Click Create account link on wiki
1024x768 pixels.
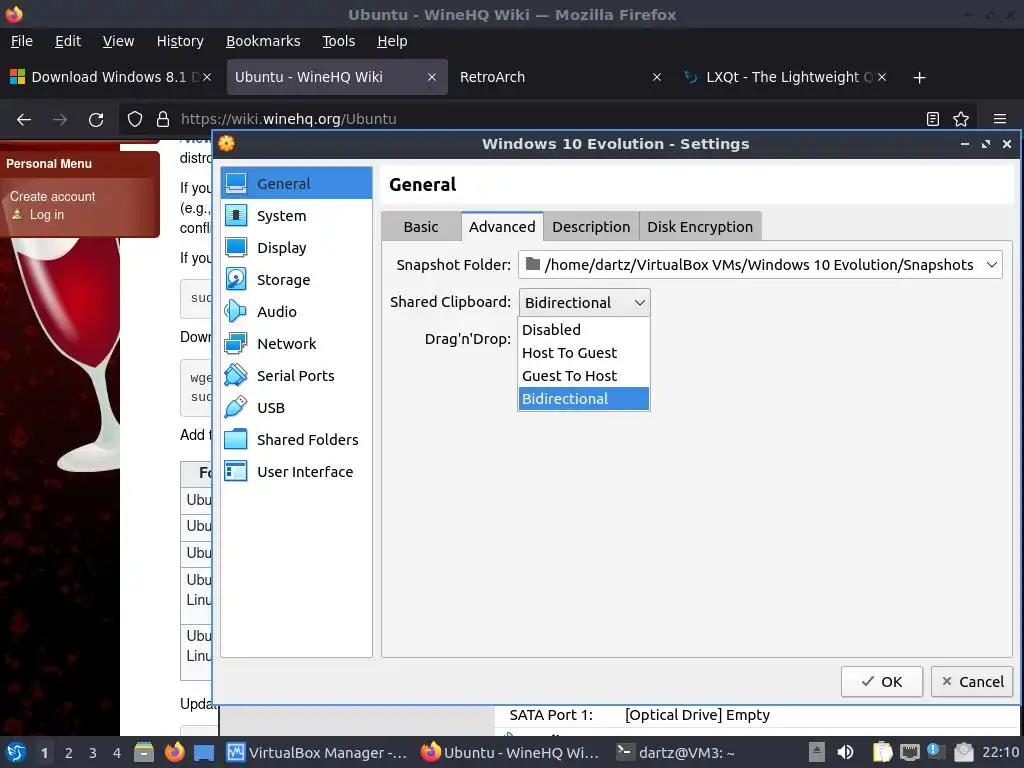pos(52,197)
